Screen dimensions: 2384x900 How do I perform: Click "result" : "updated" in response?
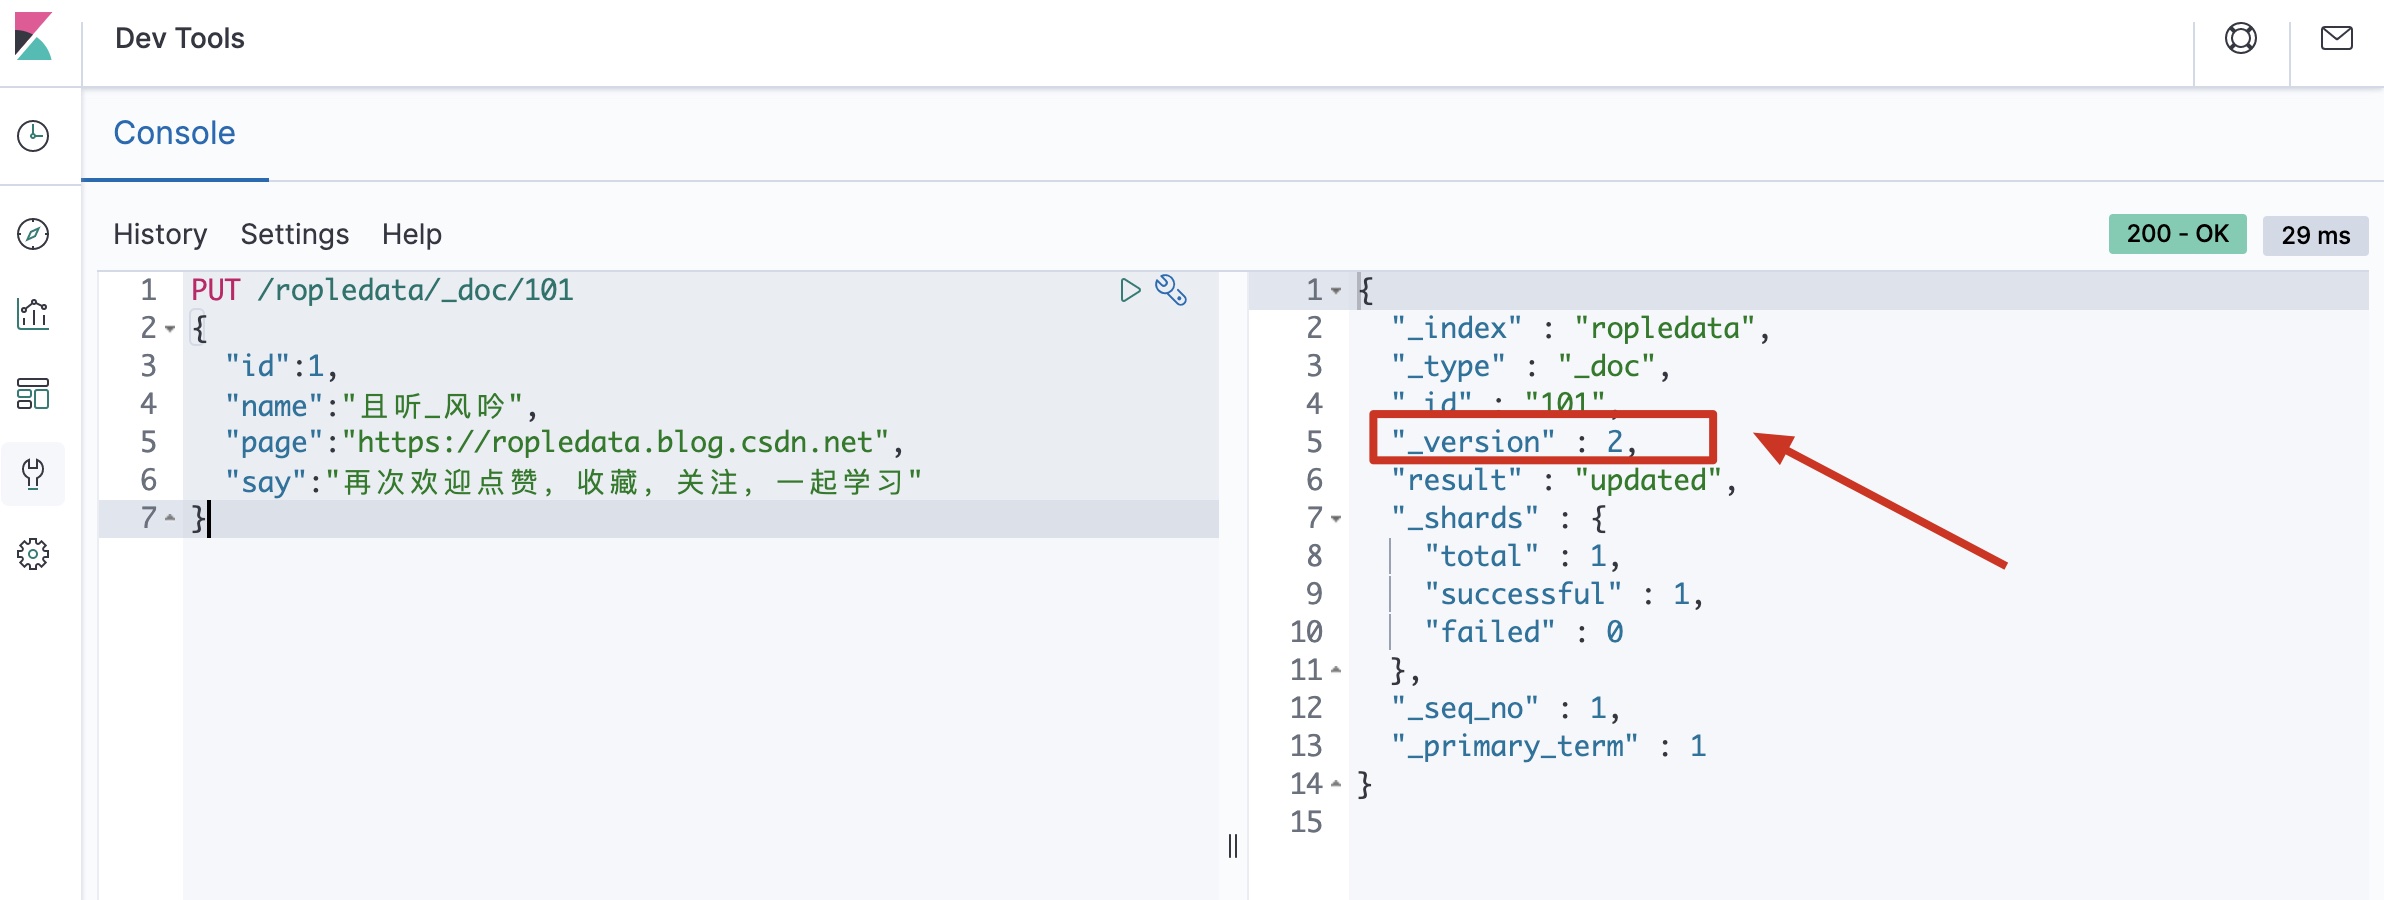point(1564,480)
